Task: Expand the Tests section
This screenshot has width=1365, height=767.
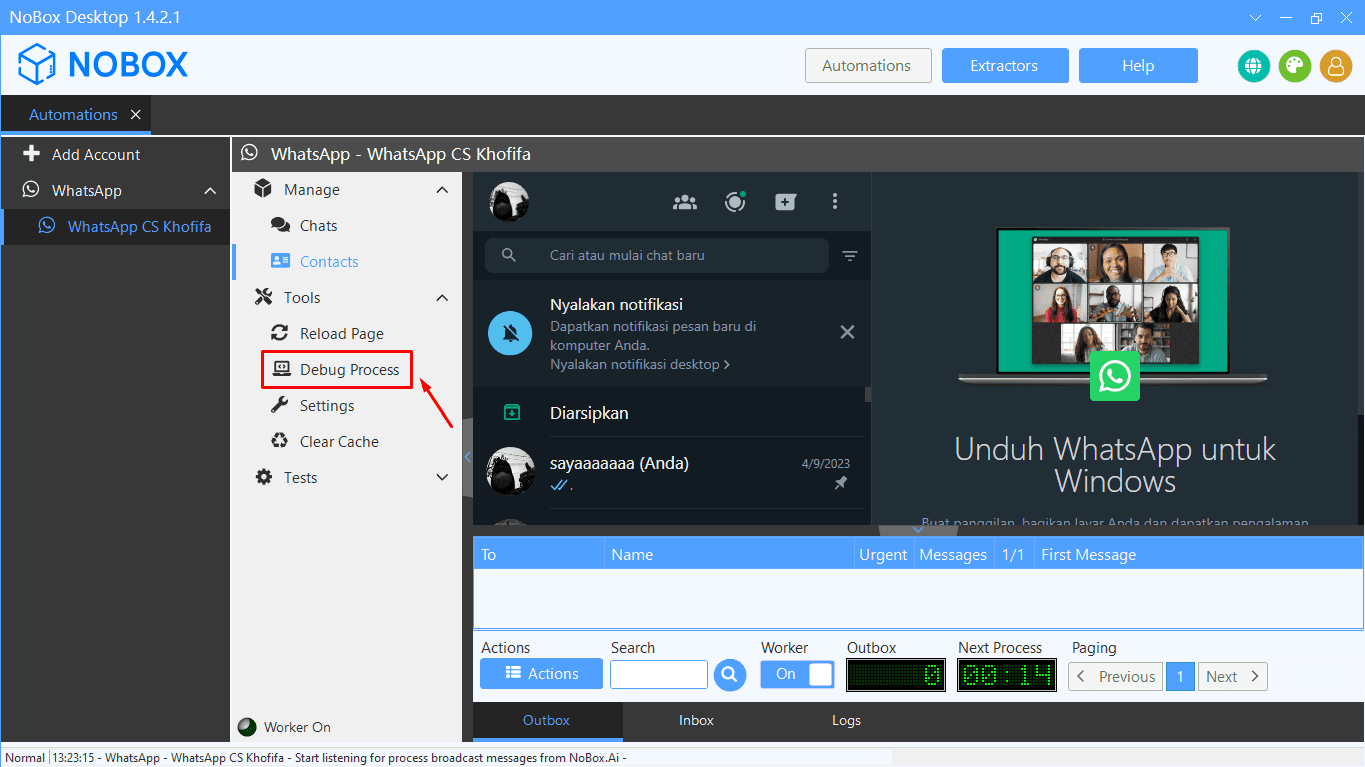Action: (442, 477)
